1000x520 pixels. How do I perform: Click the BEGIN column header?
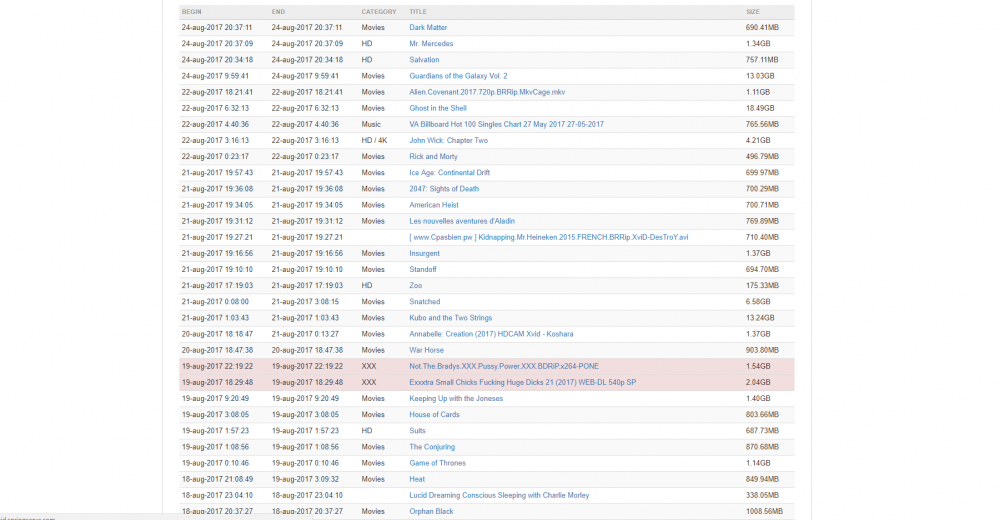[192, 12]
